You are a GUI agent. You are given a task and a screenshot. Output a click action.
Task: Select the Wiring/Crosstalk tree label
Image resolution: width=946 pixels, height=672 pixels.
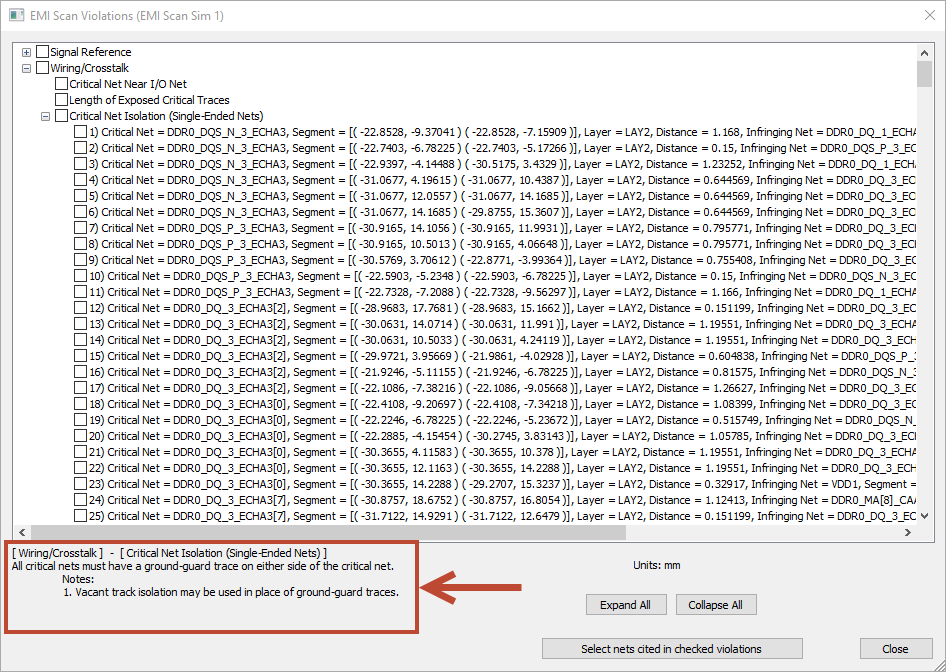pos(89,68)
